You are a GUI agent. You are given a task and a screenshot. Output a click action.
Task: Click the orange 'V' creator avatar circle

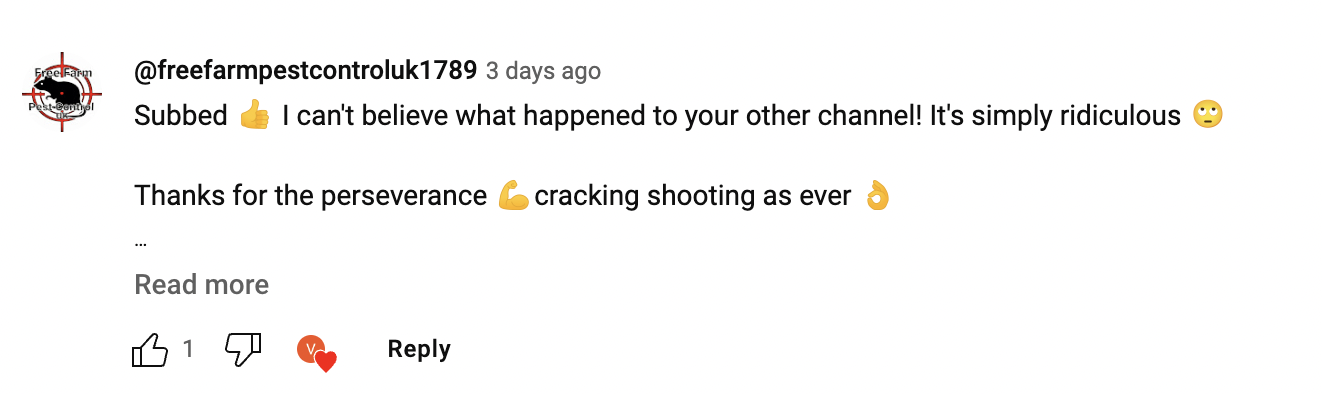[311, 348]
